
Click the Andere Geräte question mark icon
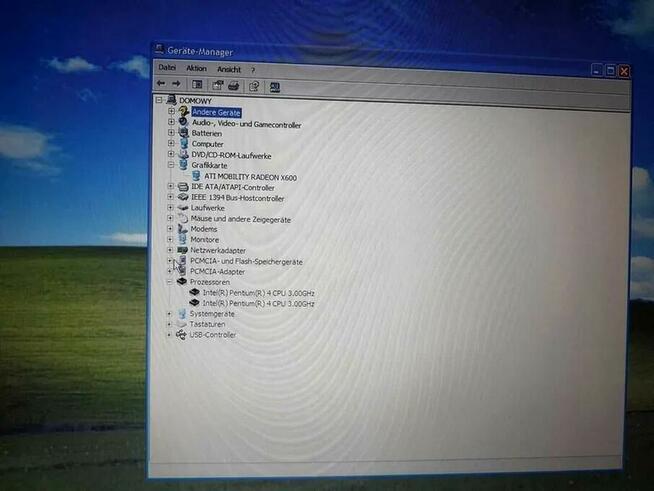coord(183,111)
